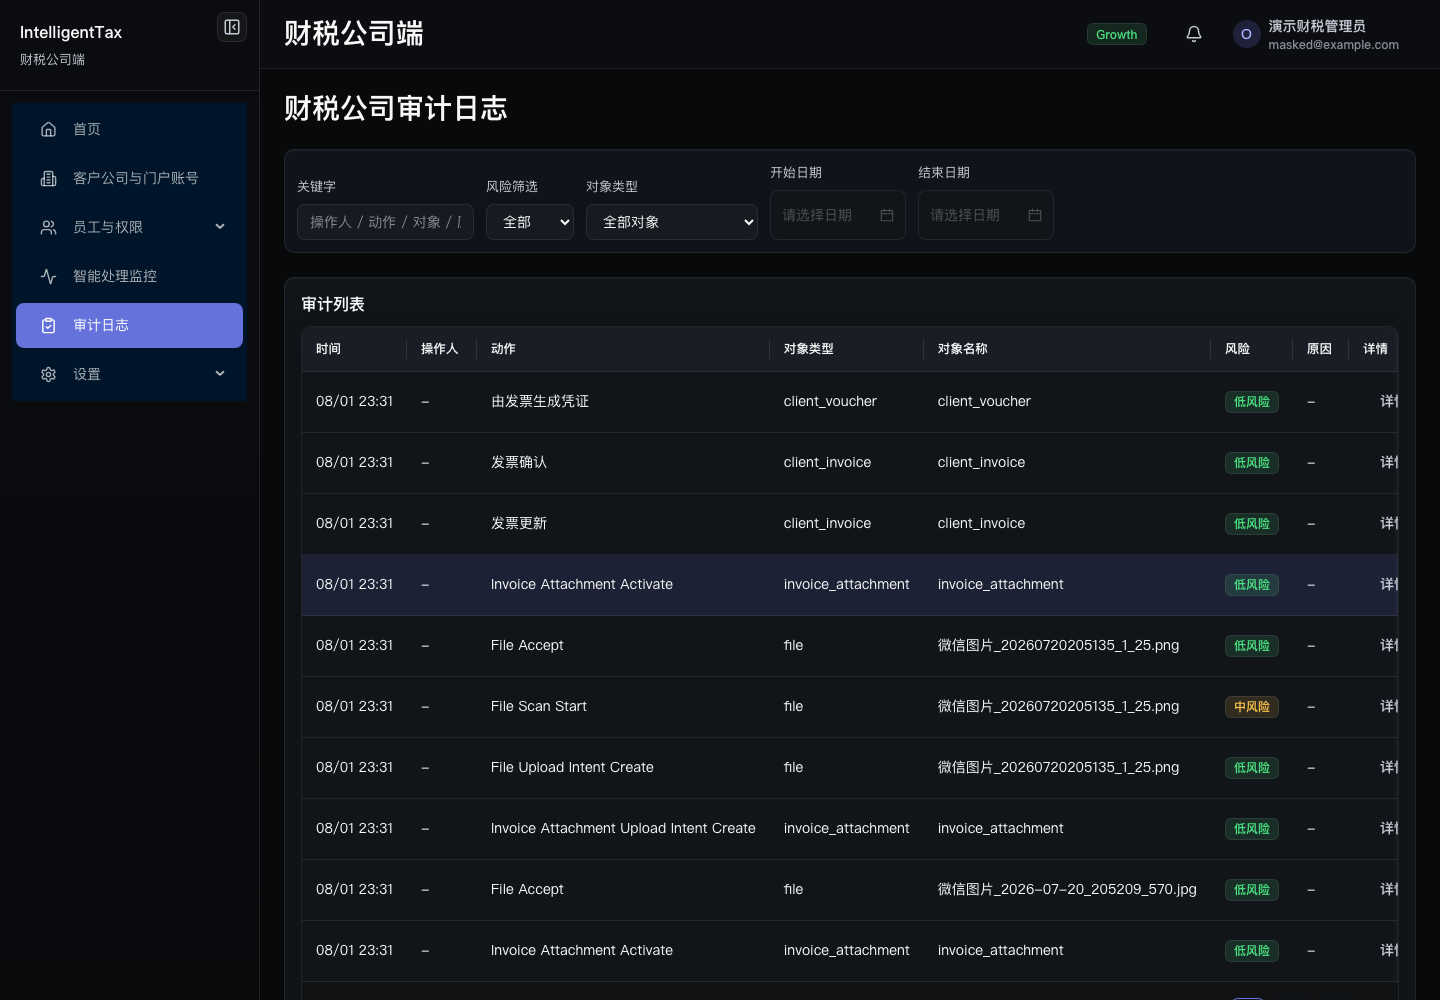
Task: Click the 审计列表 section title
Action: point(333,304)
